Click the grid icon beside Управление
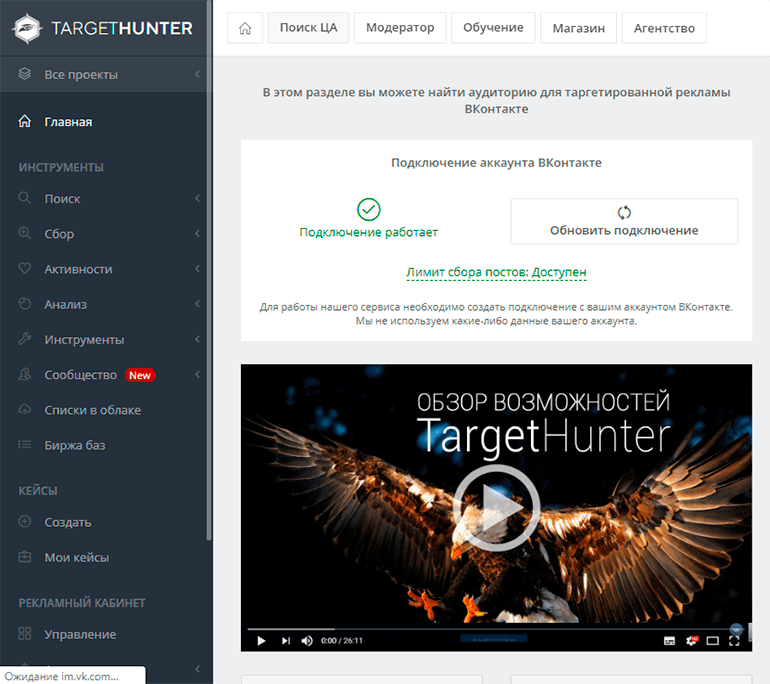 (25, 633)
